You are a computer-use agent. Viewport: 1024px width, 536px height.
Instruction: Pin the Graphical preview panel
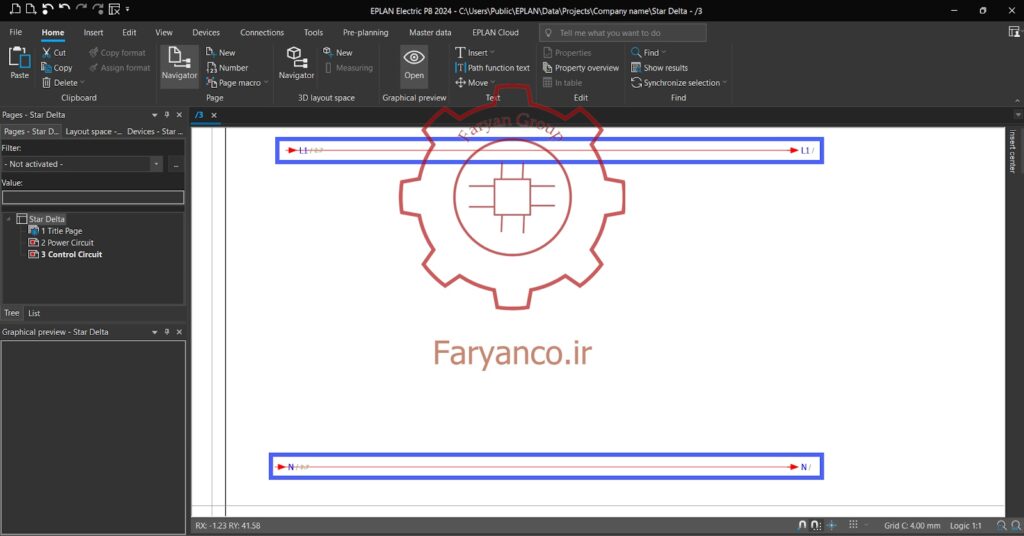[167, 332]
